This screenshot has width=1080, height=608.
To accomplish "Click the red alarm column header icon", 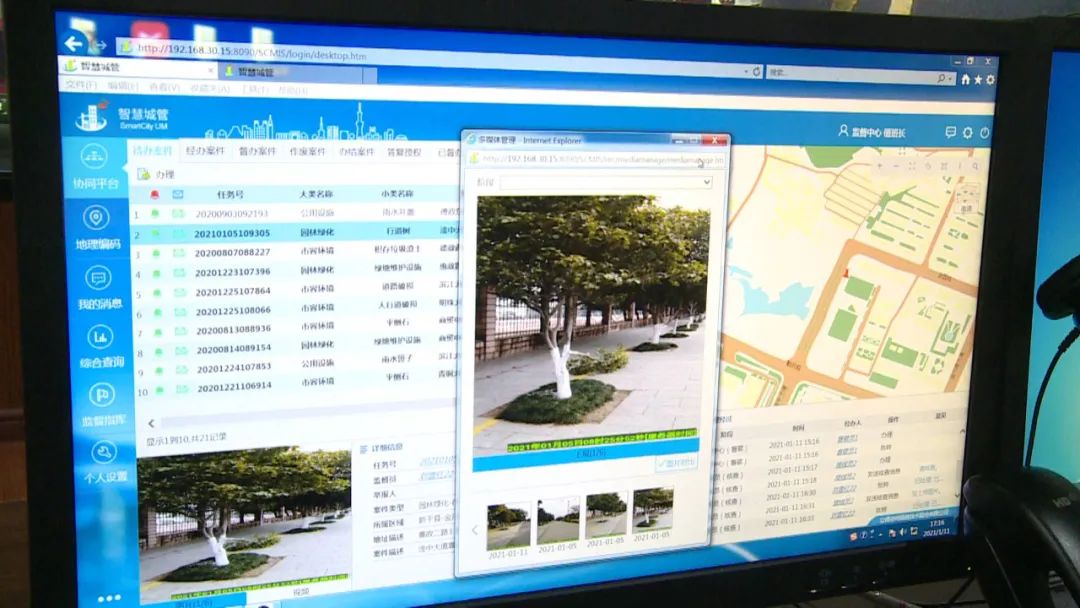I will 154,195.
